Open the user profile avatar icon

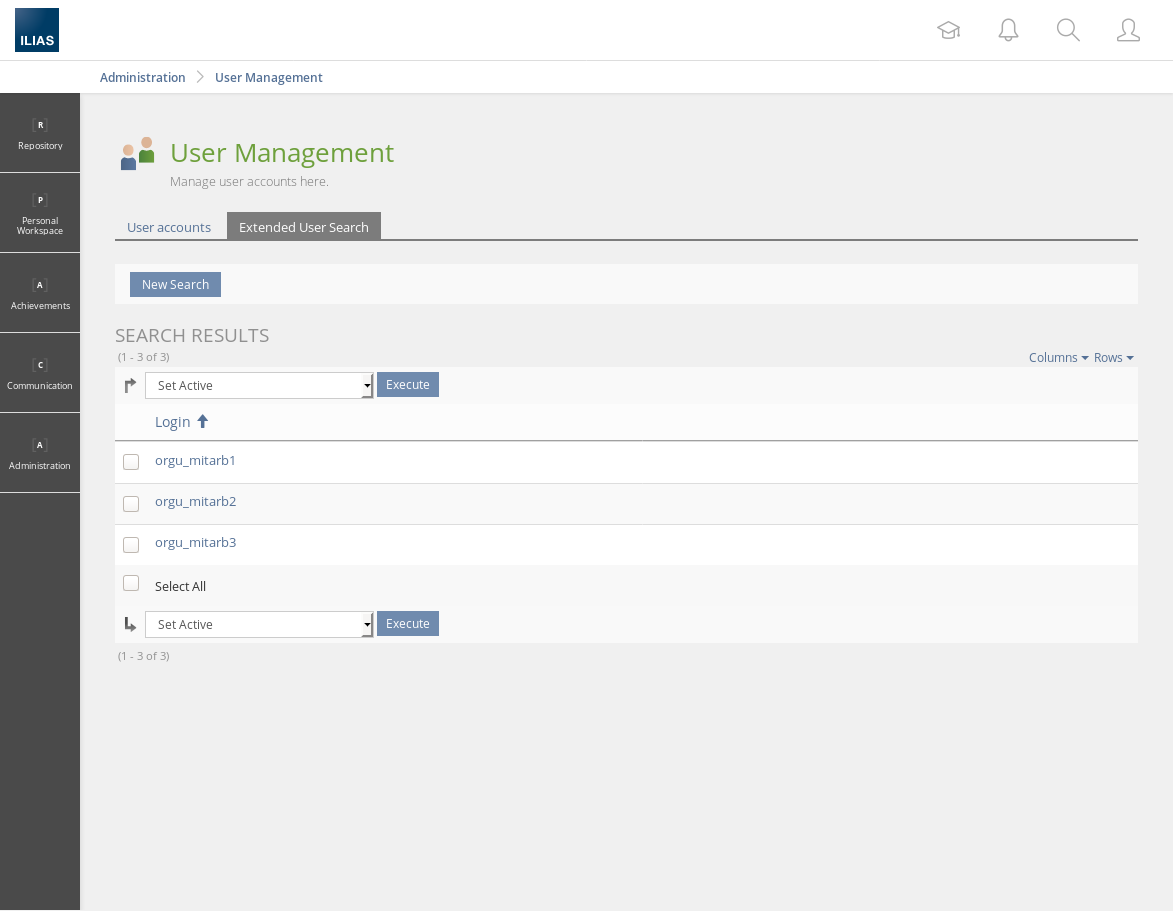point(1128,30)
